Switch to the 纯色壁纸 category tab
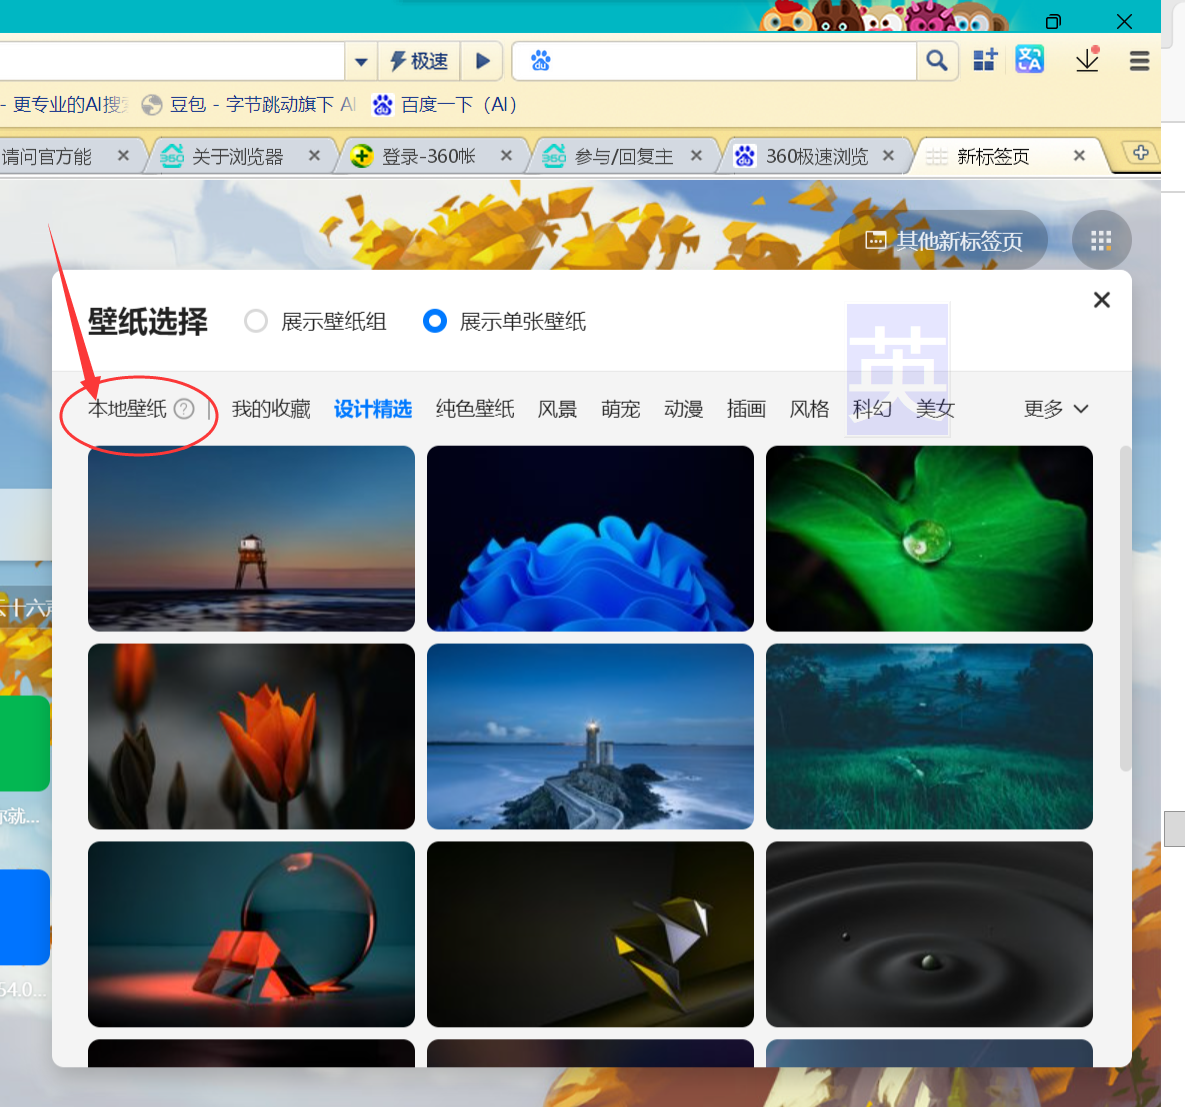The image size is (1185, 1107). click(x=475, y=409)
